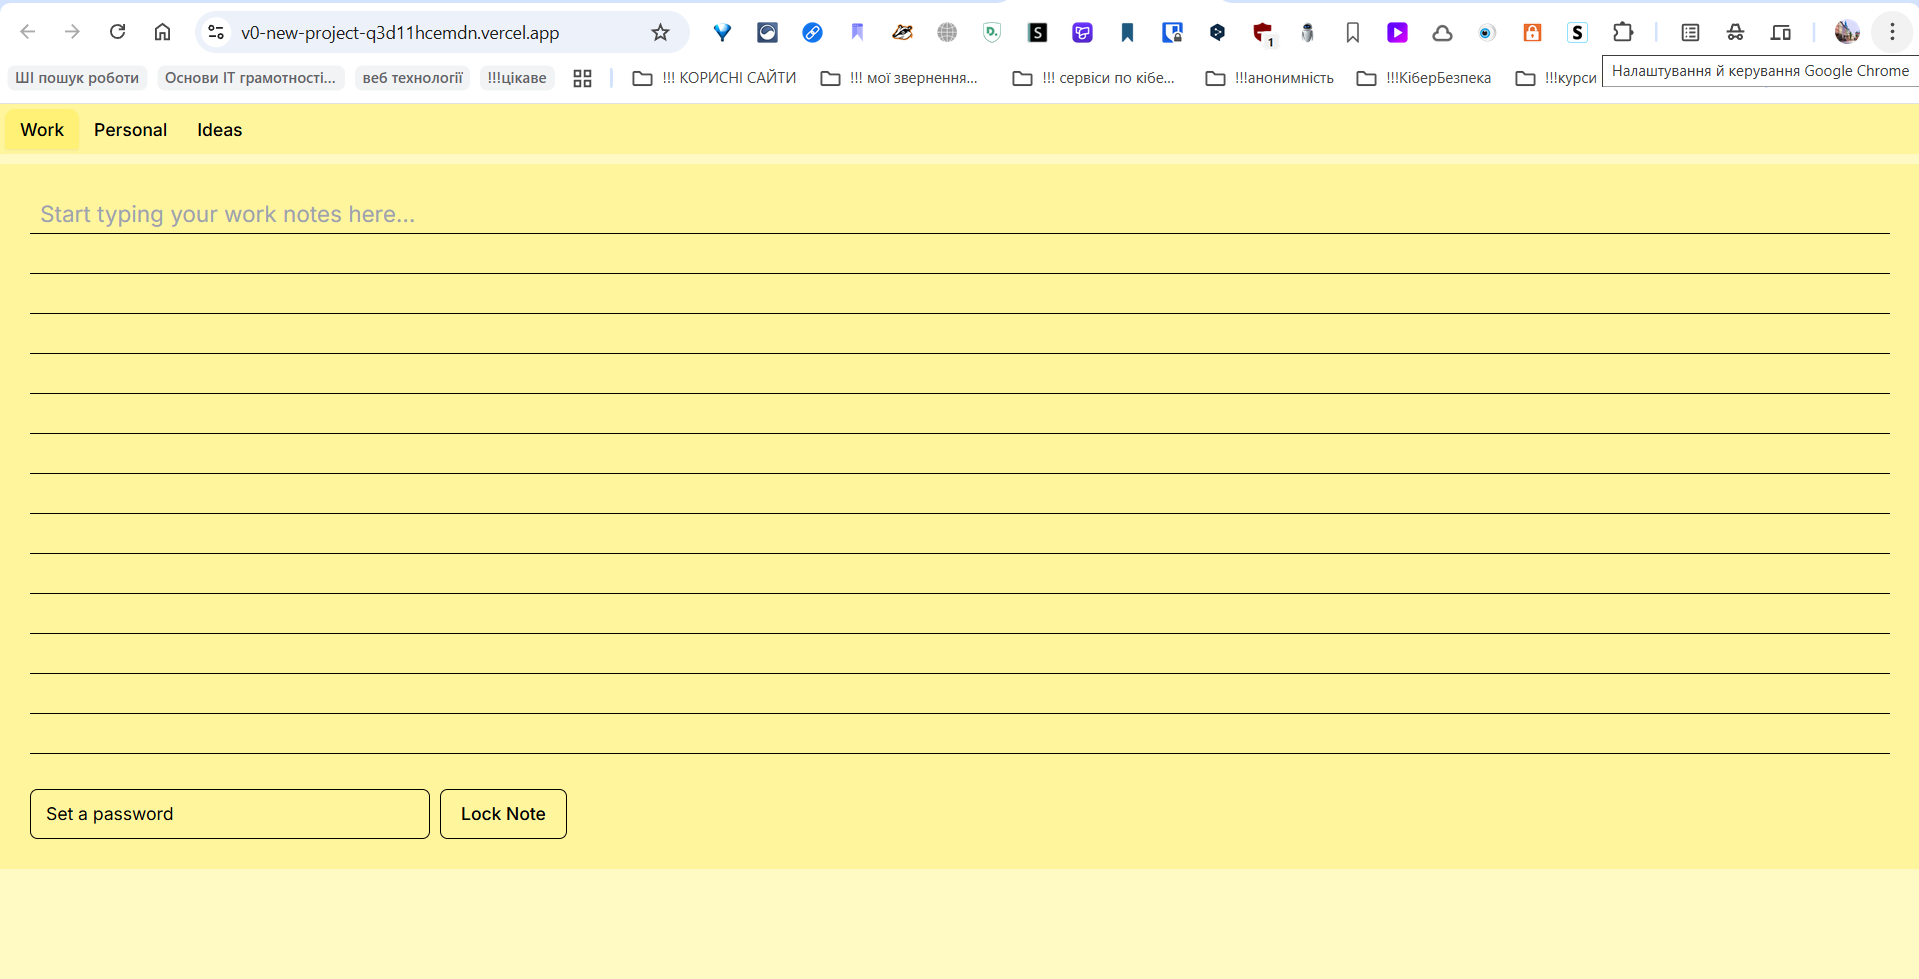Open the purple play-button extension icon
This screenshot has width=1919, height=979.
pos(1397,33)
